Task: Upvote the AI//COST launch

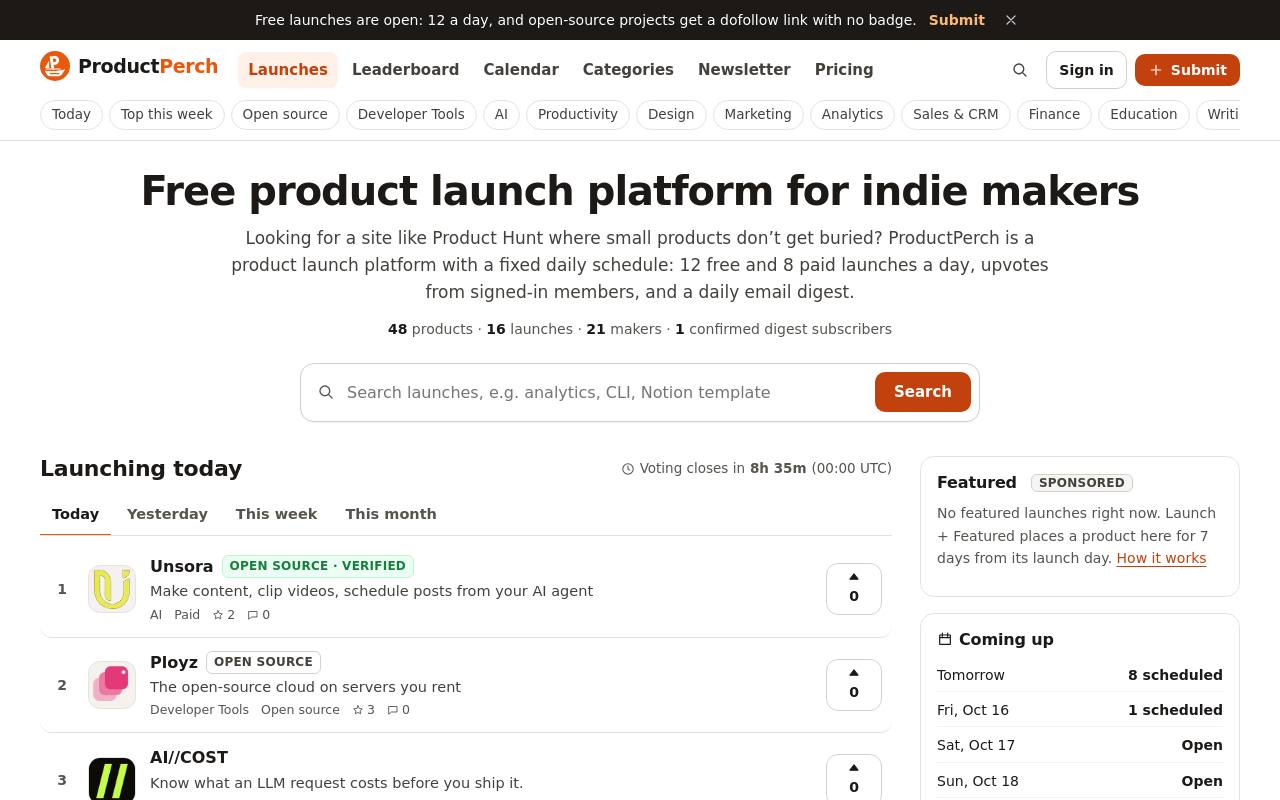Action: point(854,777)
